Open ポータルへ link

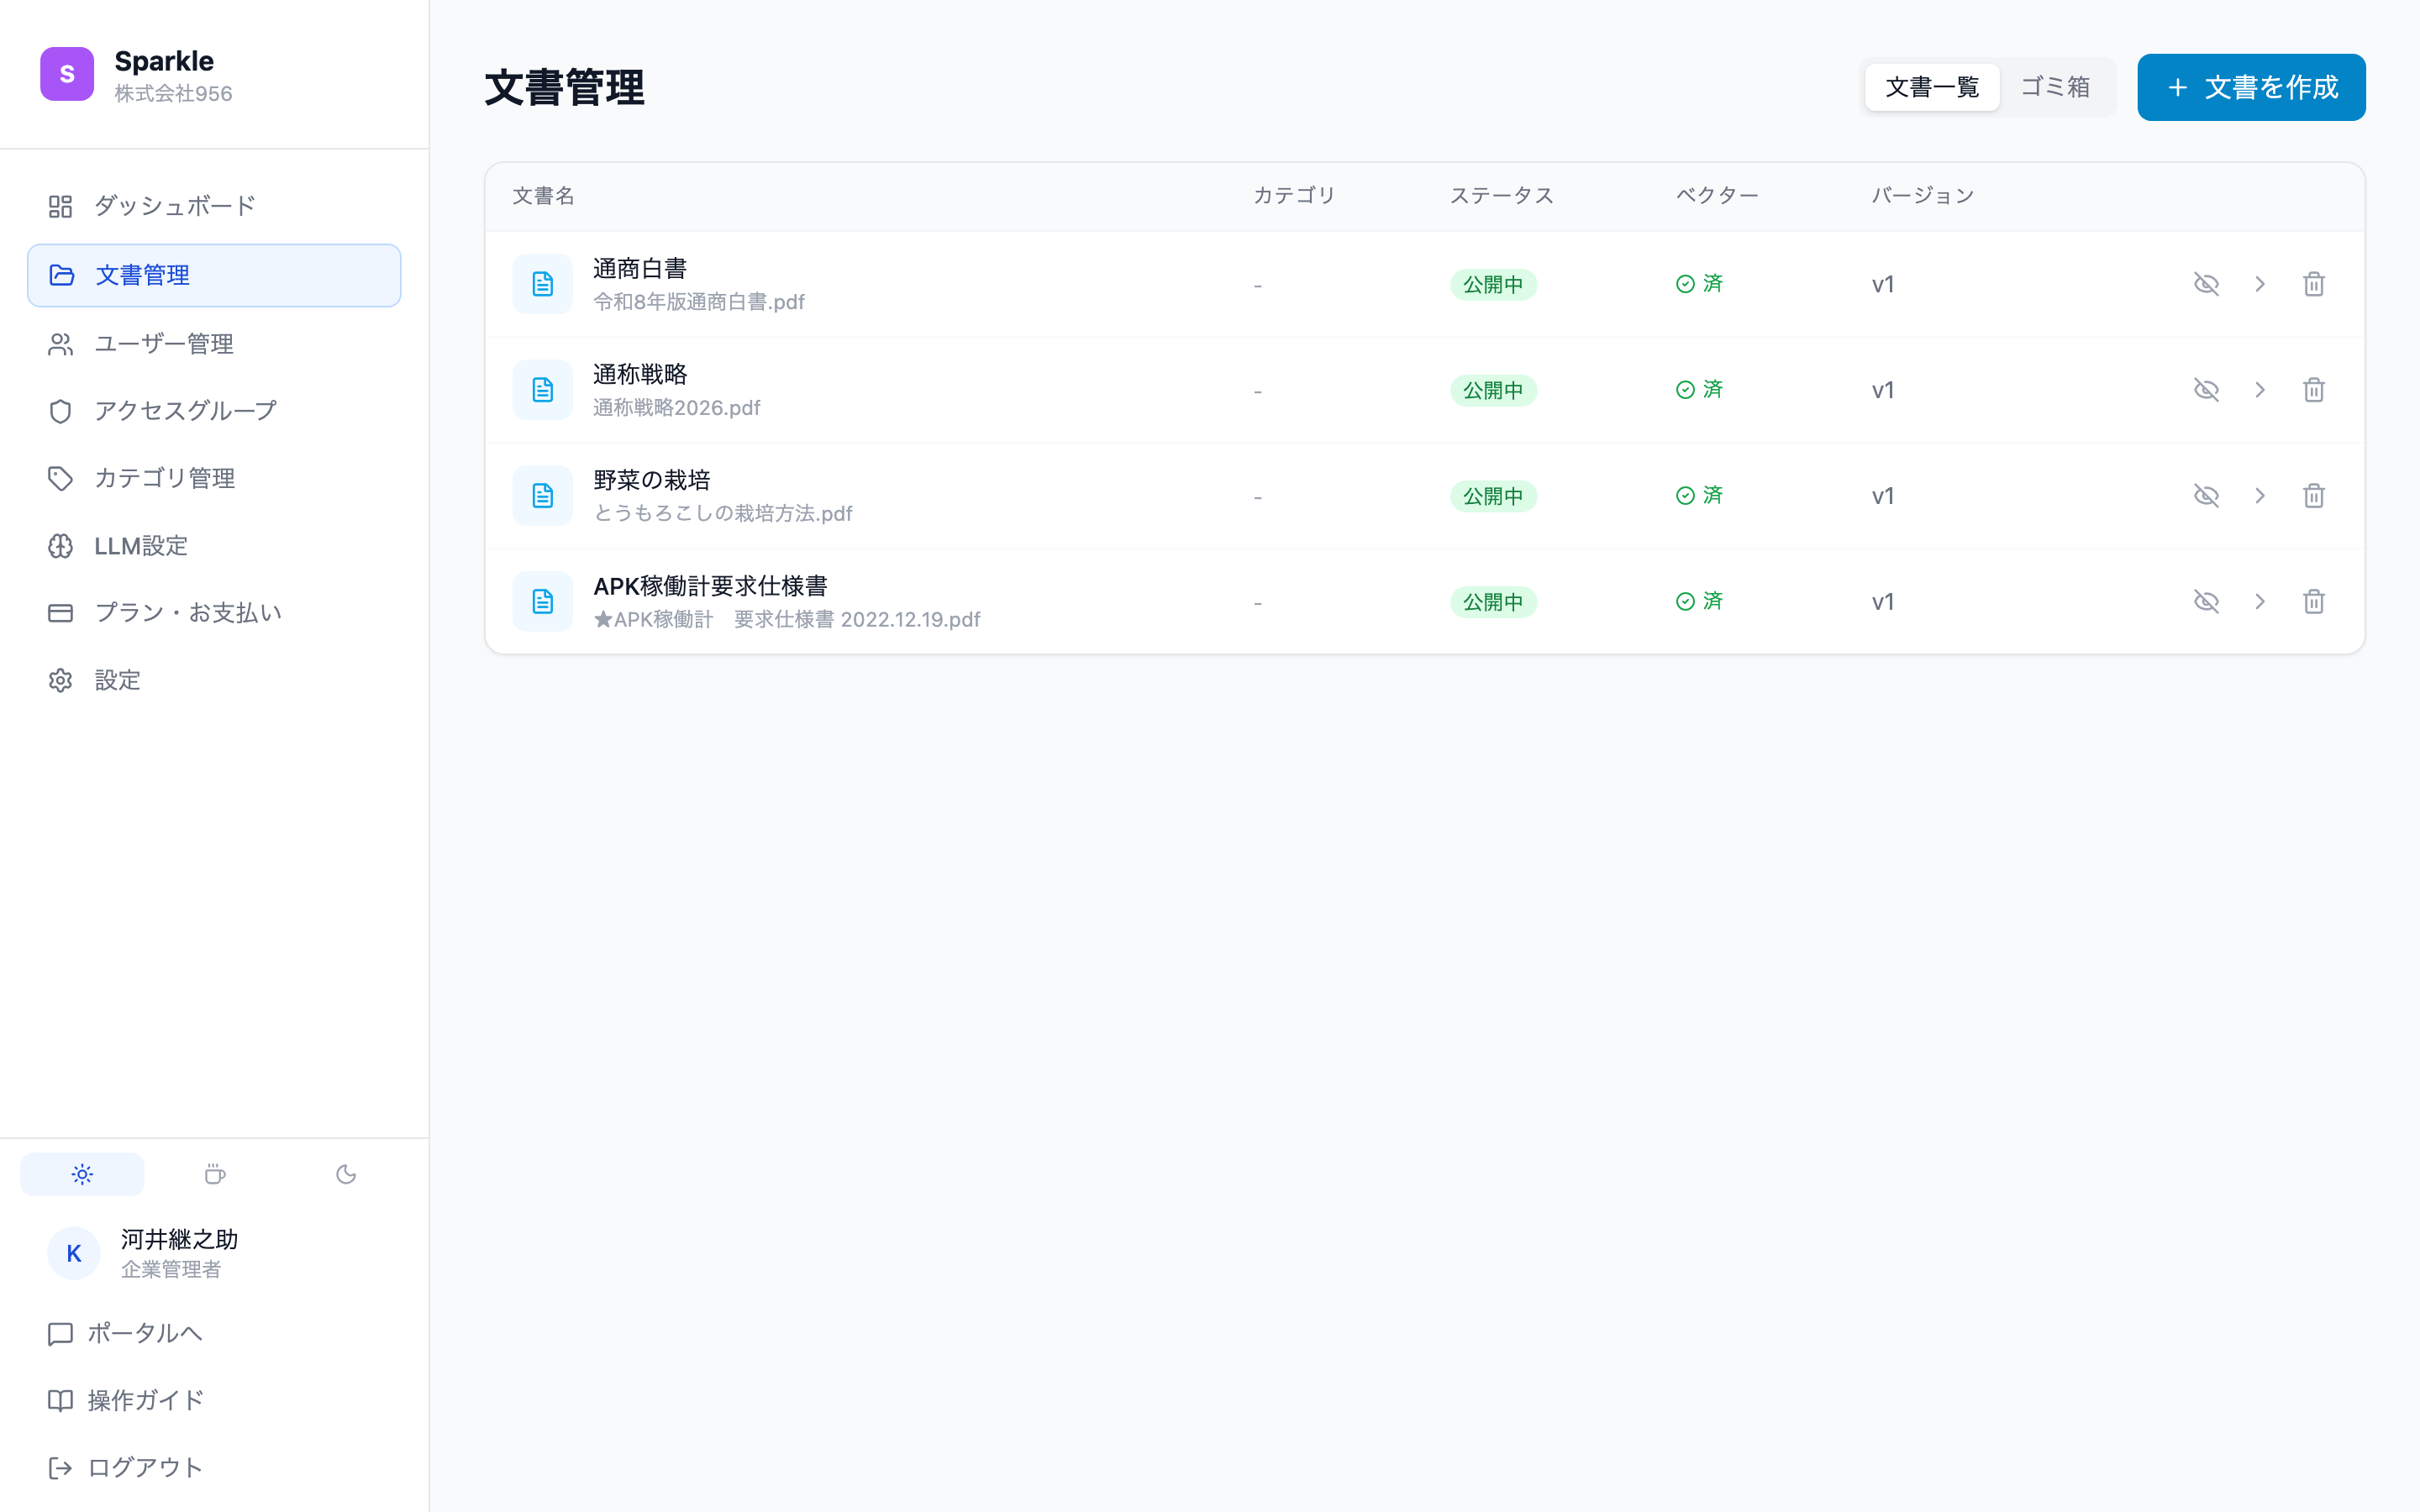click(x=126, y=1334)
